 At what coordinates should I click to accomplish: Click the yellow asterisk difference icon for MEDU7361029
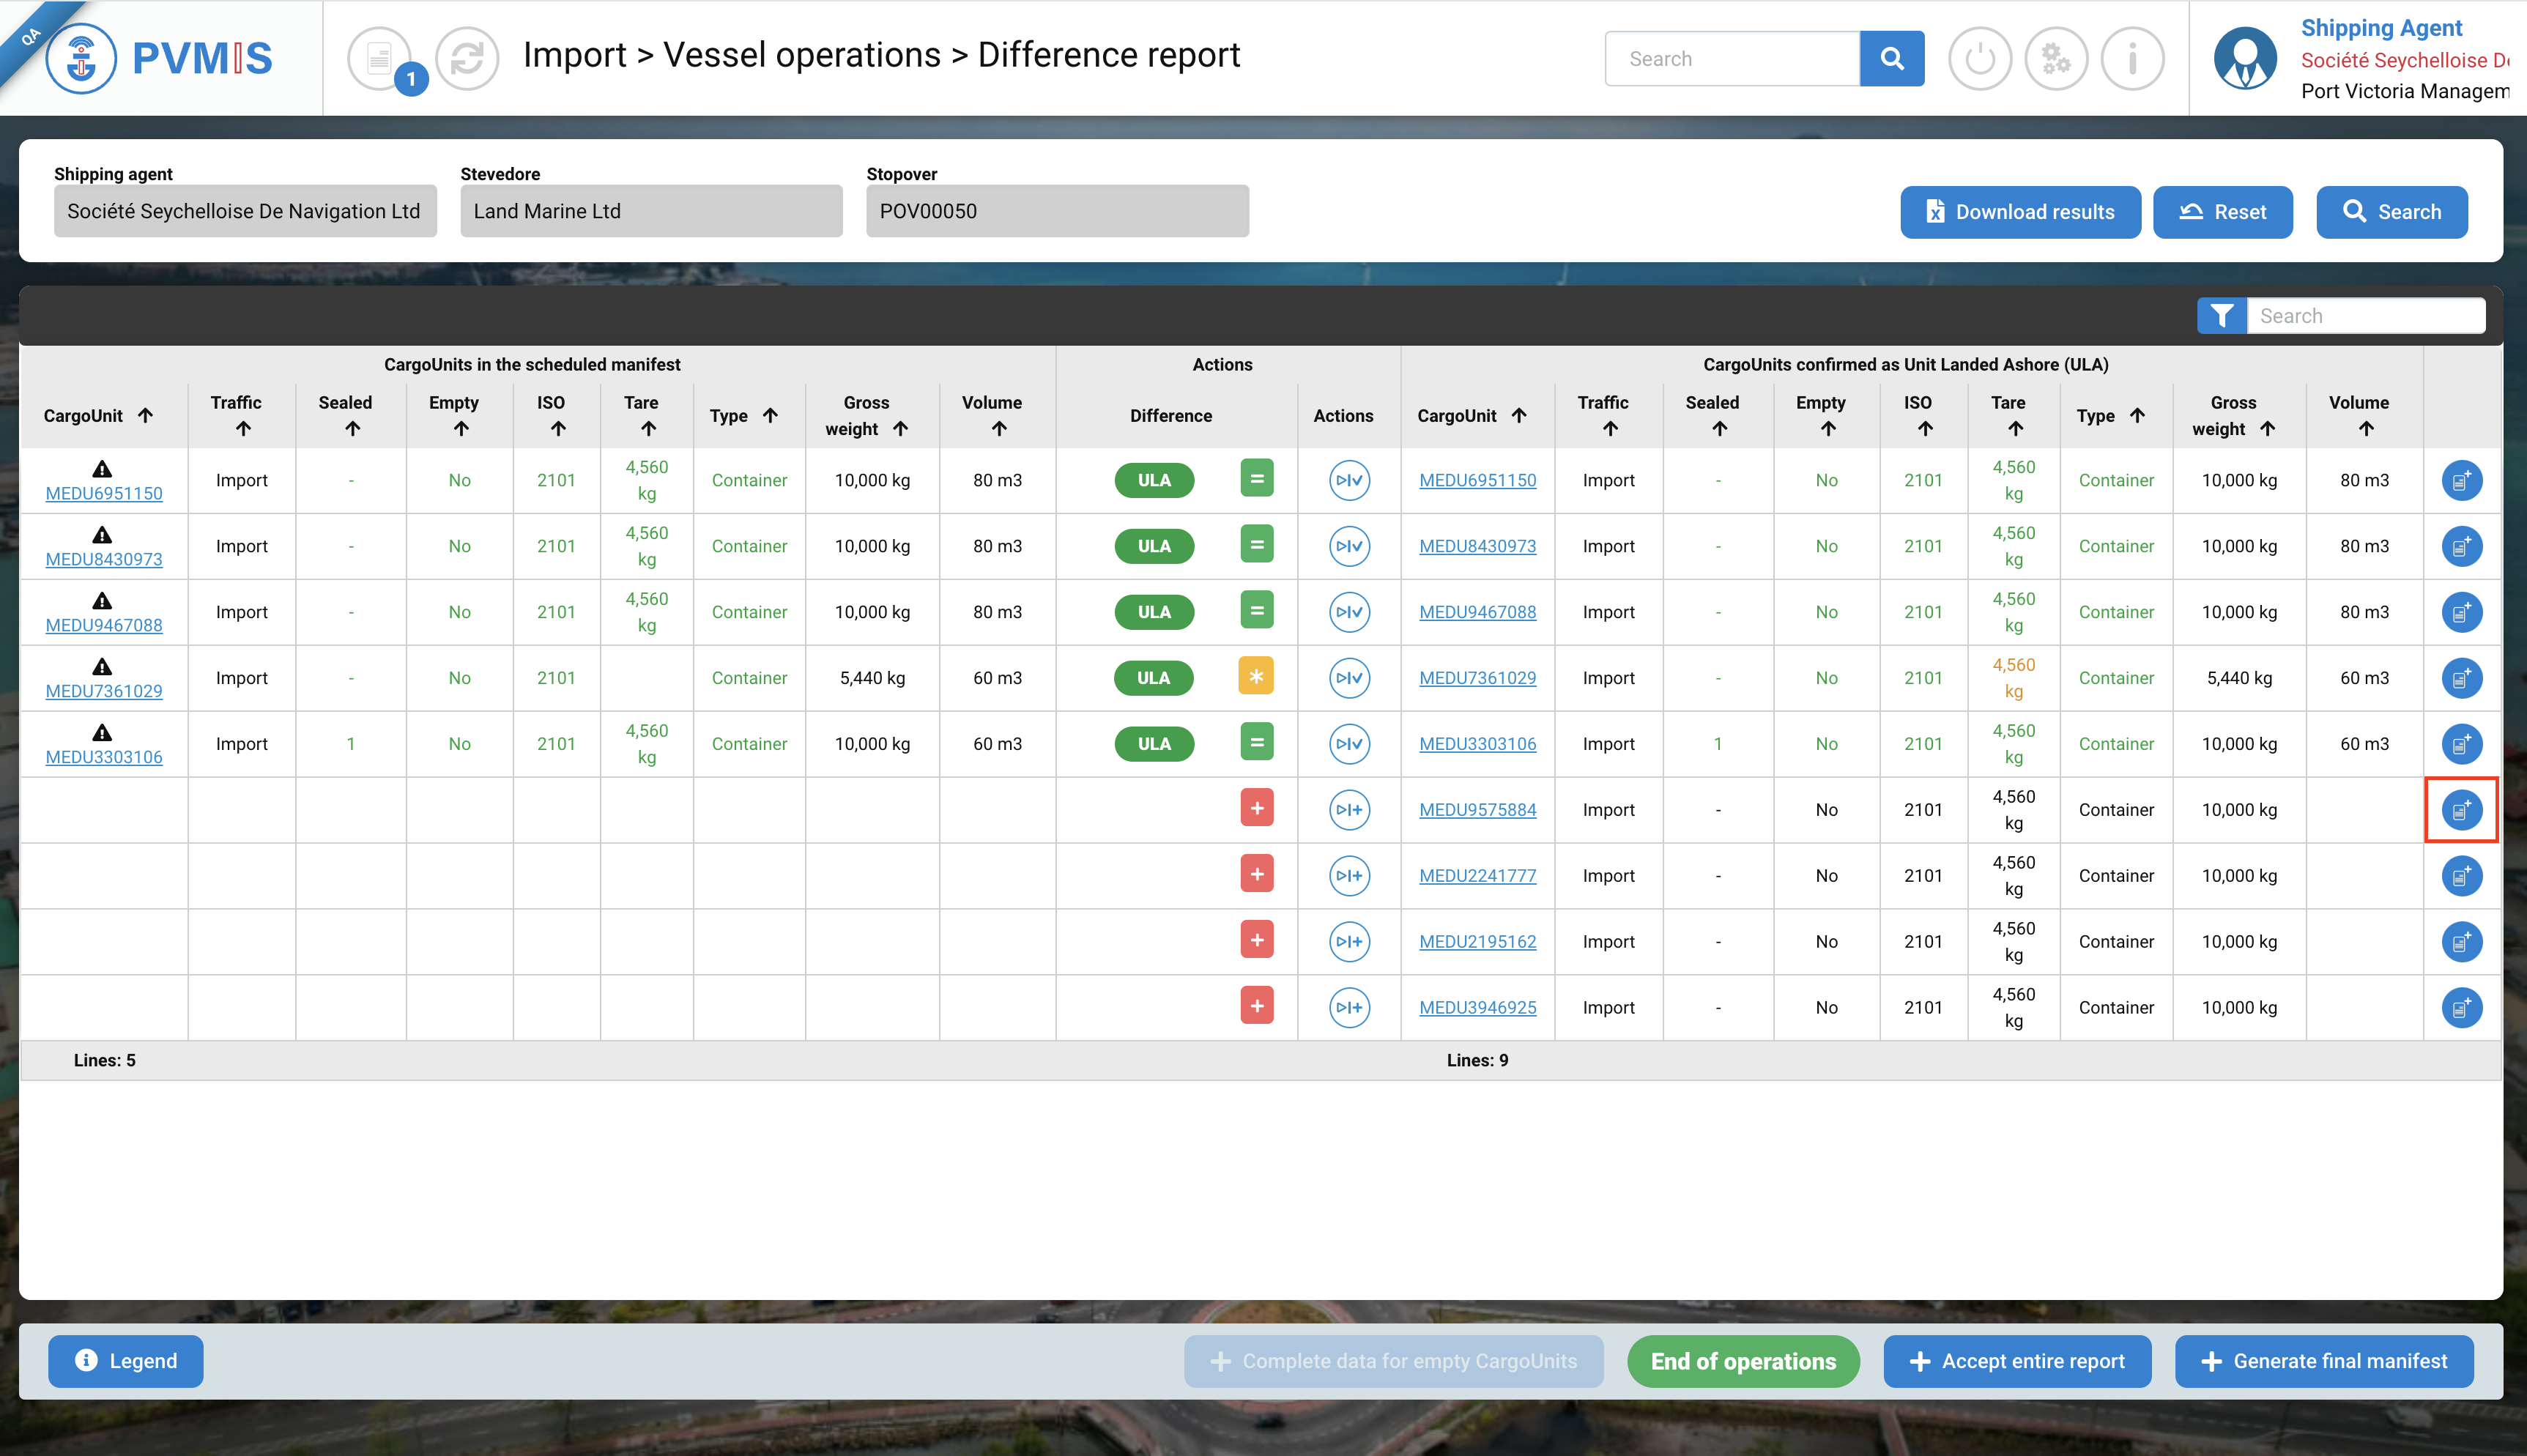[x=1256, y=677]
